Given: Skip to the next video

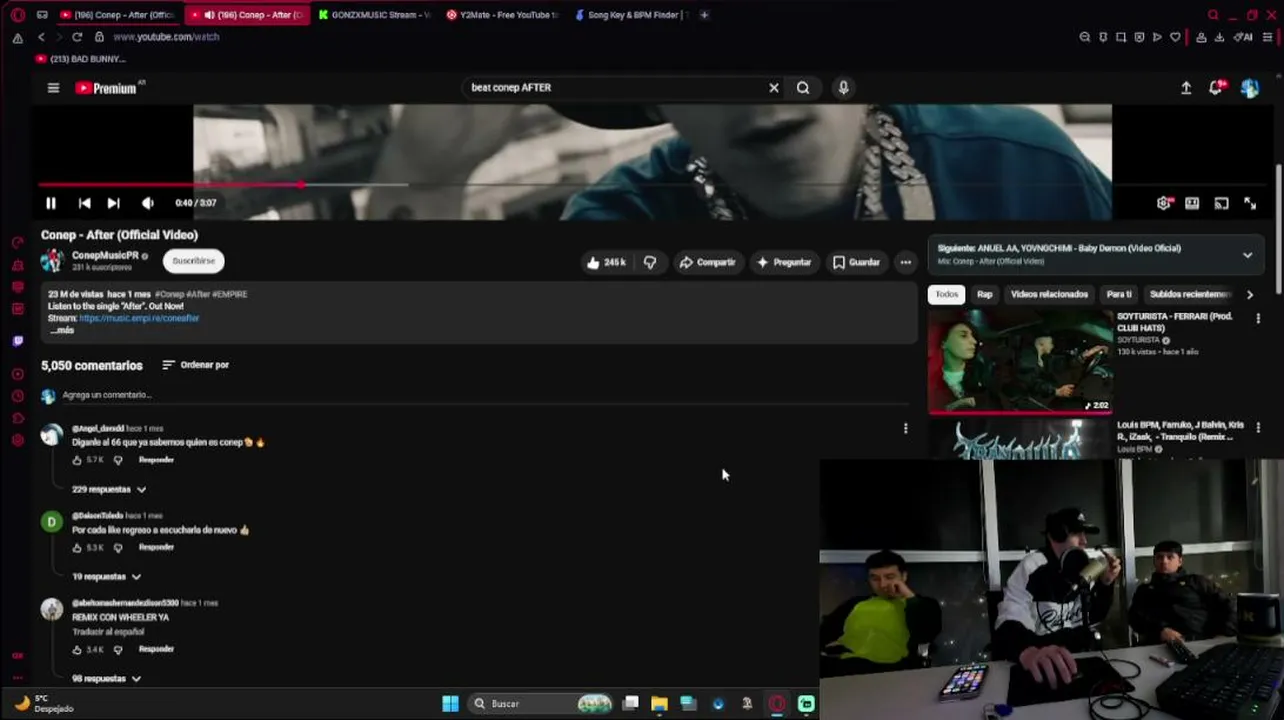Looking at the screenshot, I should click(x=113, y=203).
